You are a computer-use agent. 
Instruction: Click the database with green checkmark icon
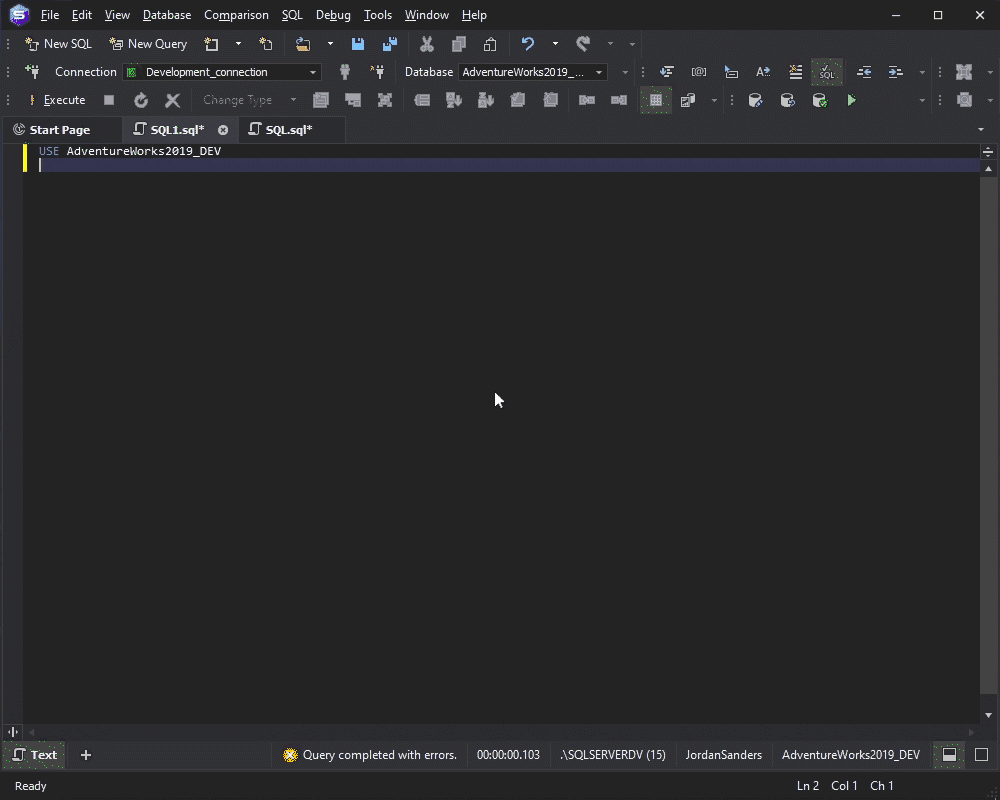tap(820, 100)
